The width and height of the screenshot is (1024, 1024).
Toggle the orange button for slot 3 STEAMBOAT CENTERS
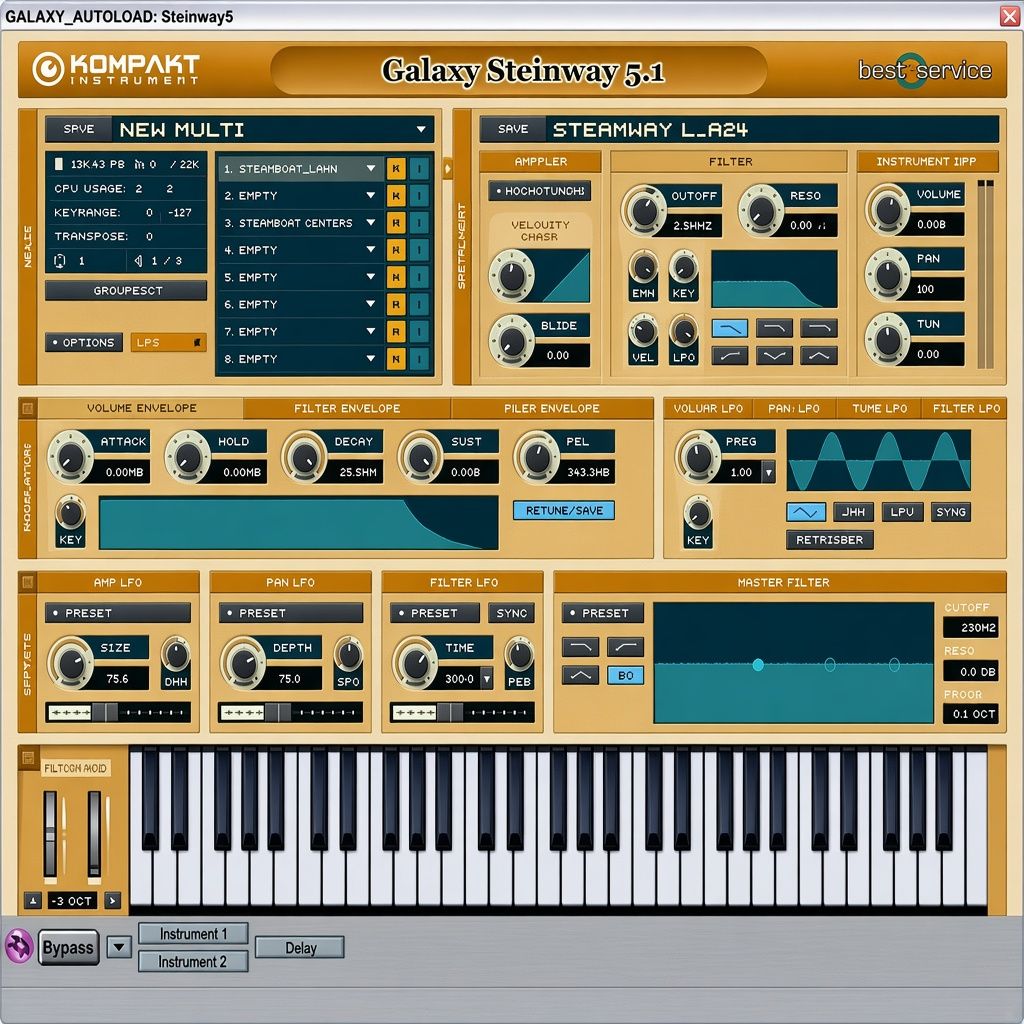(x=396, y=223)
